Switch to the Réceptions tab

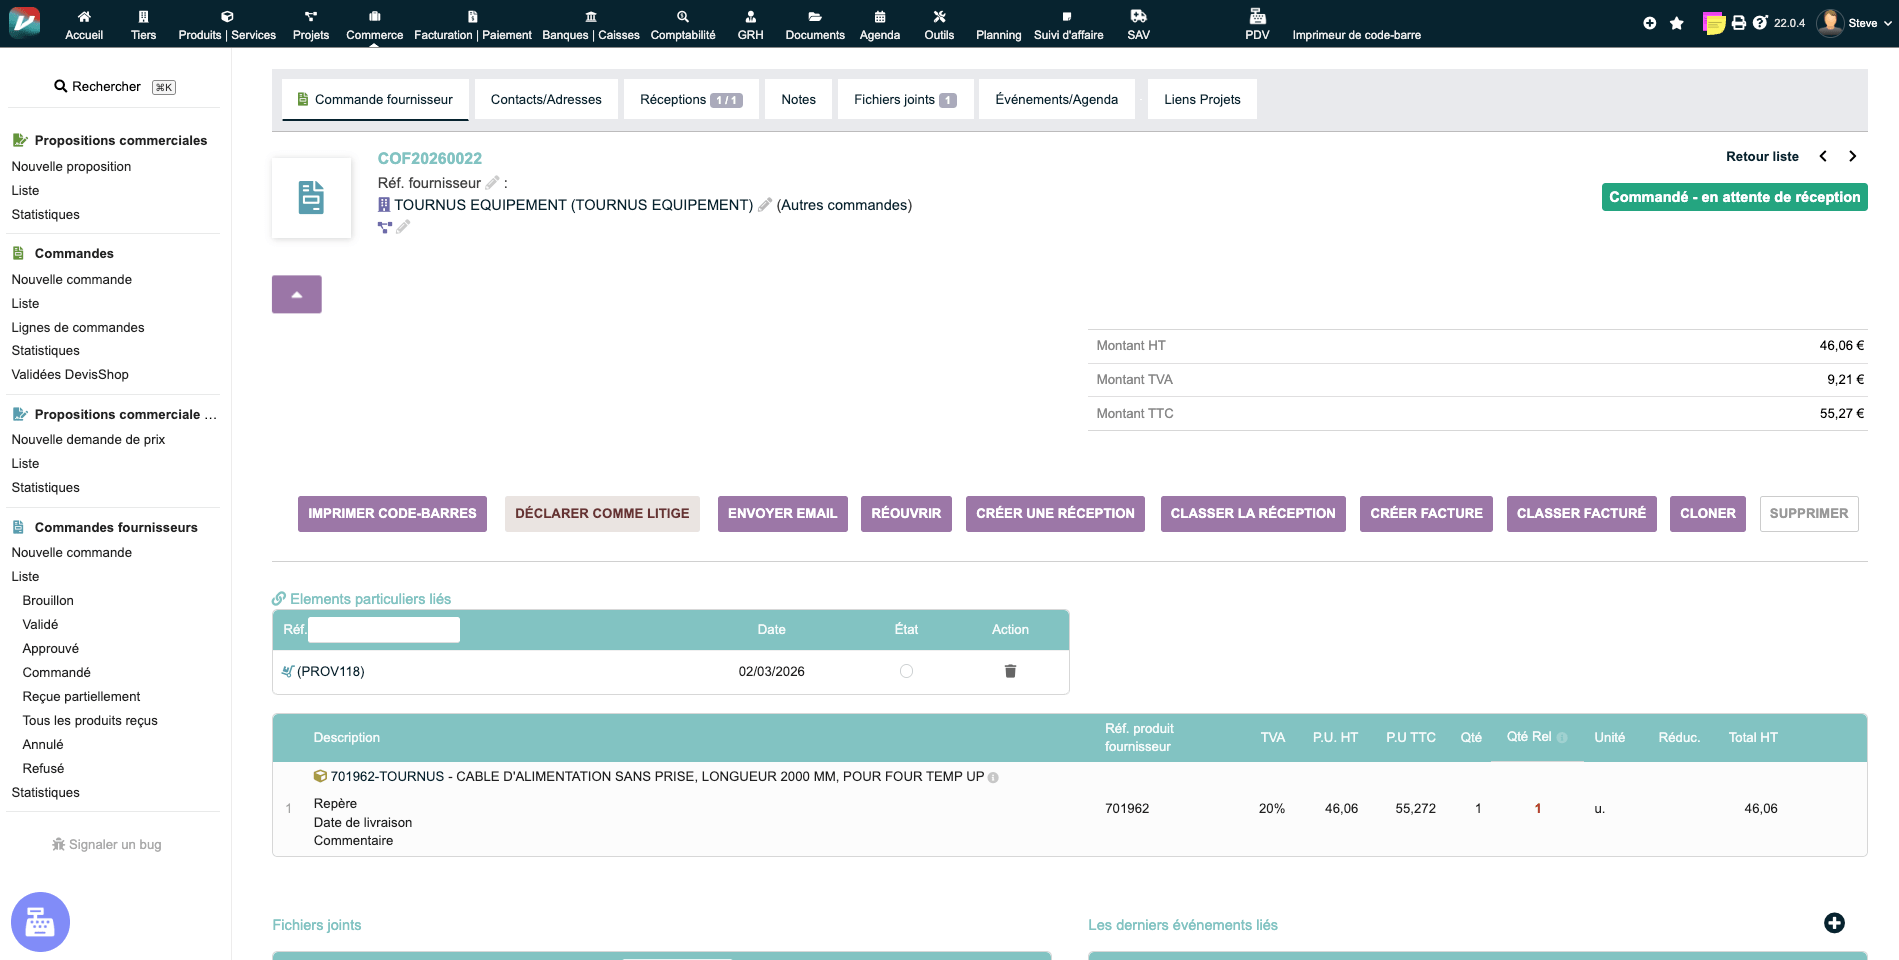[690, 99]
